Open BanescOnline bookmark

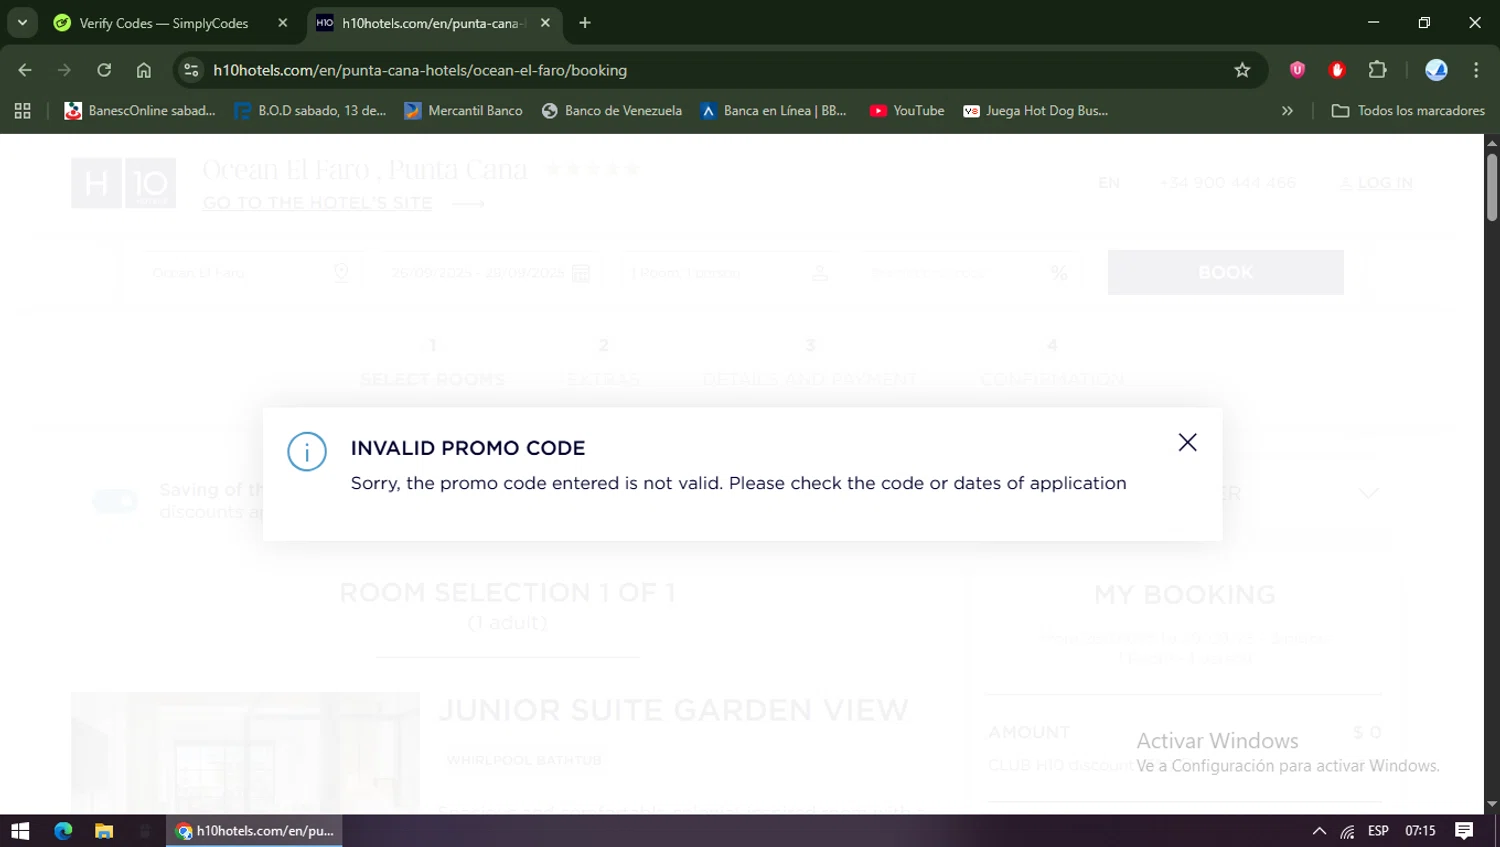[x=140, y=111]
